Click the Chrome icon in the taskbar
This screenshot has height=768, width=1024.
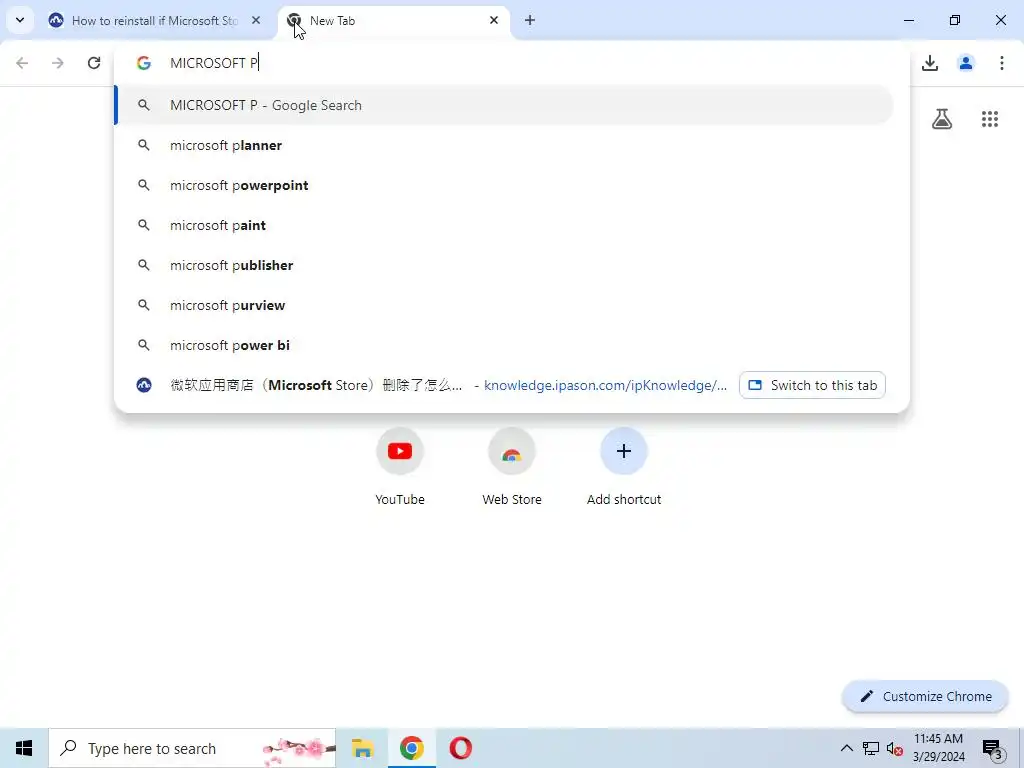click(x=411, y=748)
